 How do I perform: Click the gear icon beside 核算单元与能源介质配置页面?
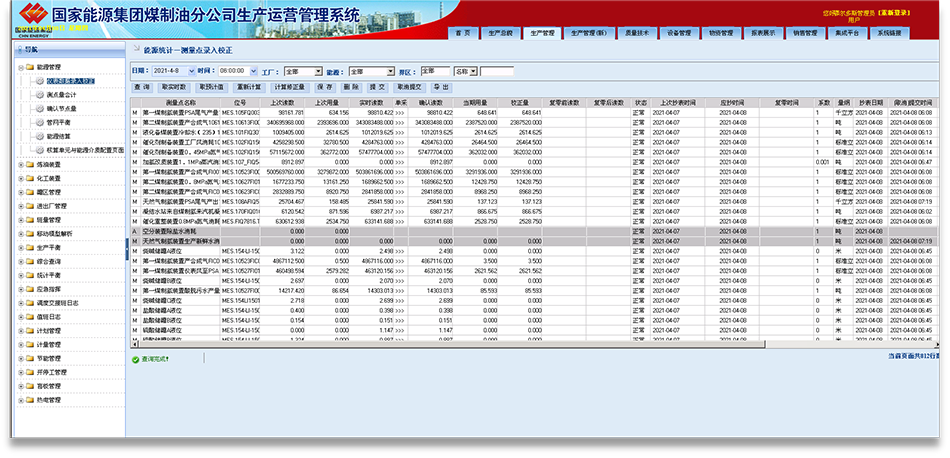[40, 150]
